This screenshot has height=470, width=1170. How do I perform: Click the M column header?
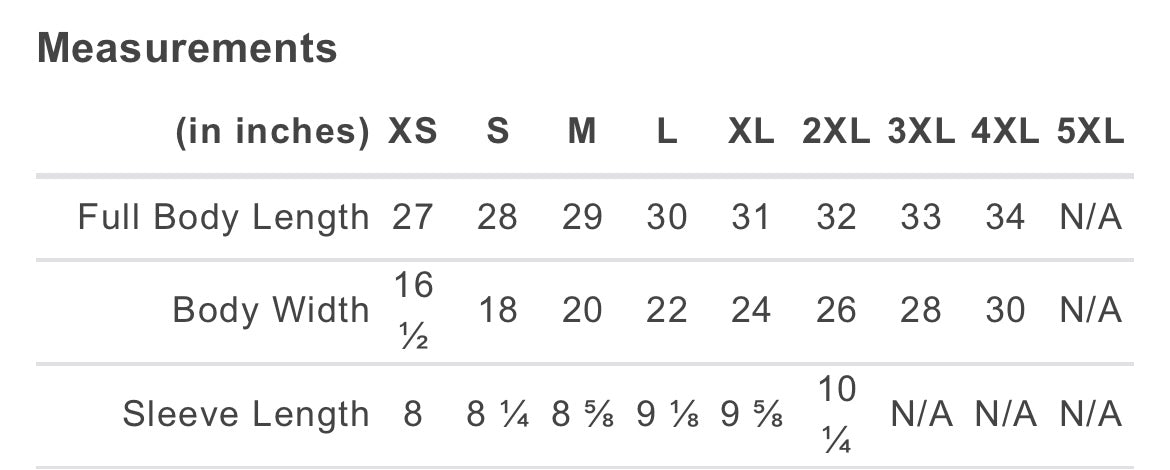click(x=582, y=132)
